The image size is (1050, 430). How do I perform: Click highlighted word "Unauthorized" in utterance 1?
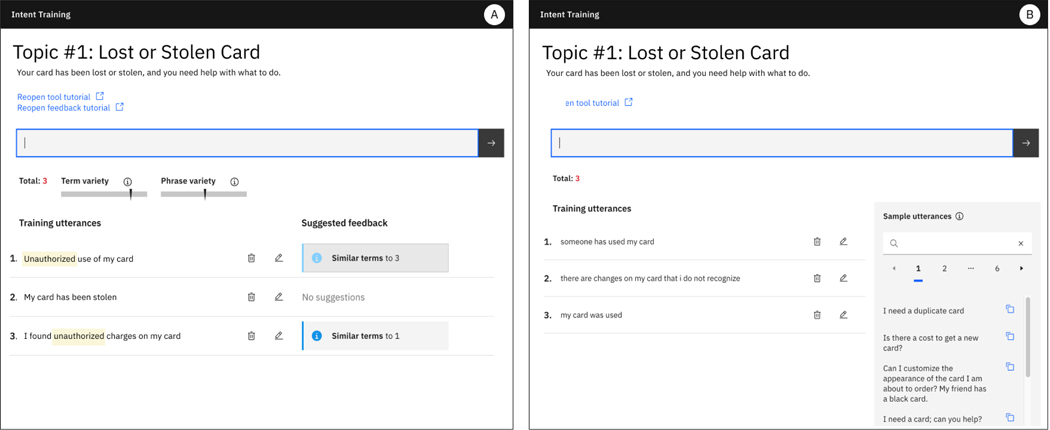(50, 259)
